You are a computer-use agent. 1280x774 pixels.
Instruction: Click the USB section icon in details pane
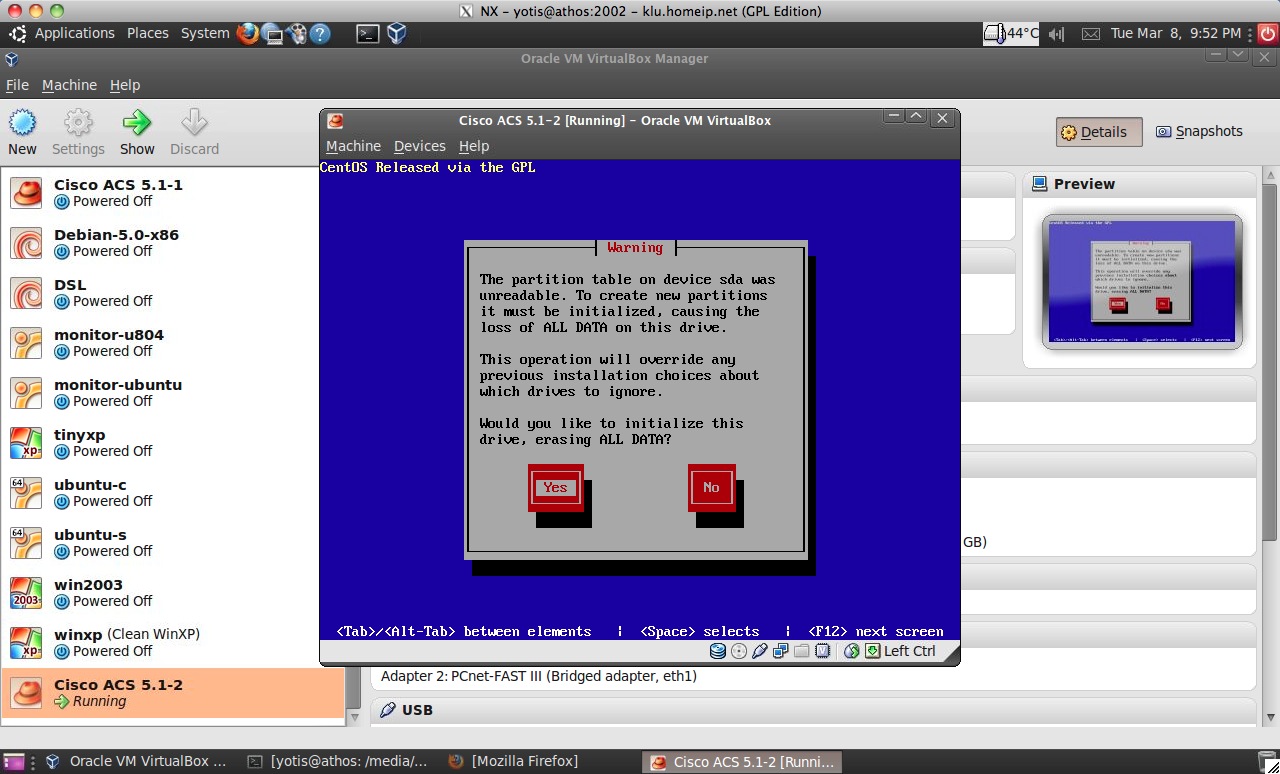[388, 709]
